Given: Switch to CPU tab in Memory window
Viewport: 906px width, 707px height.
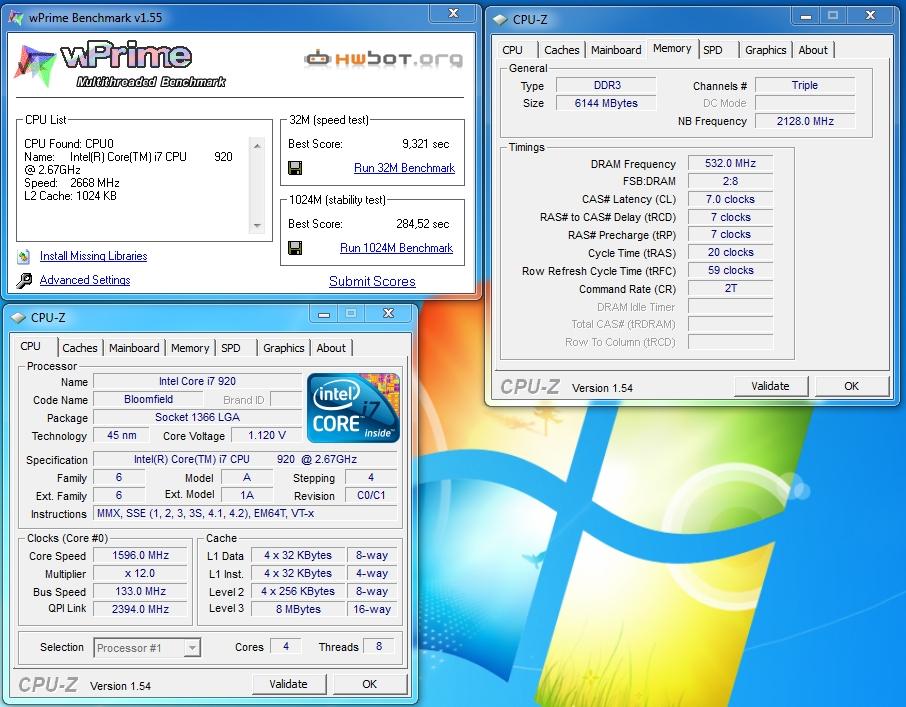Looking at the screenshot, I should [x=513, y=50].
